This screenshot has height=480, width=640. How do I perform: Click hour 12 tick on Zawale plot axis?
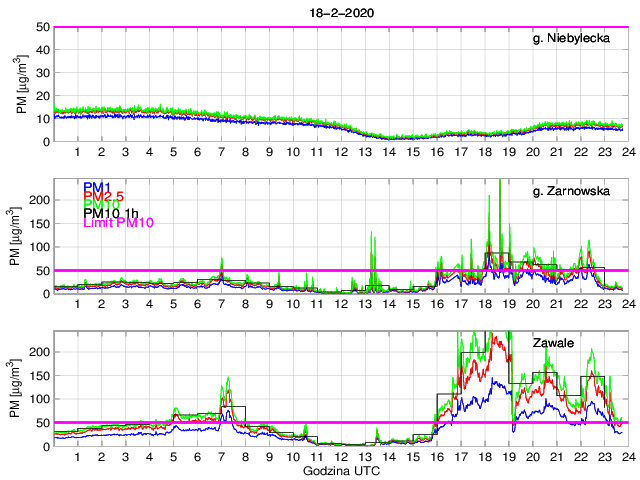coord(340,456)
